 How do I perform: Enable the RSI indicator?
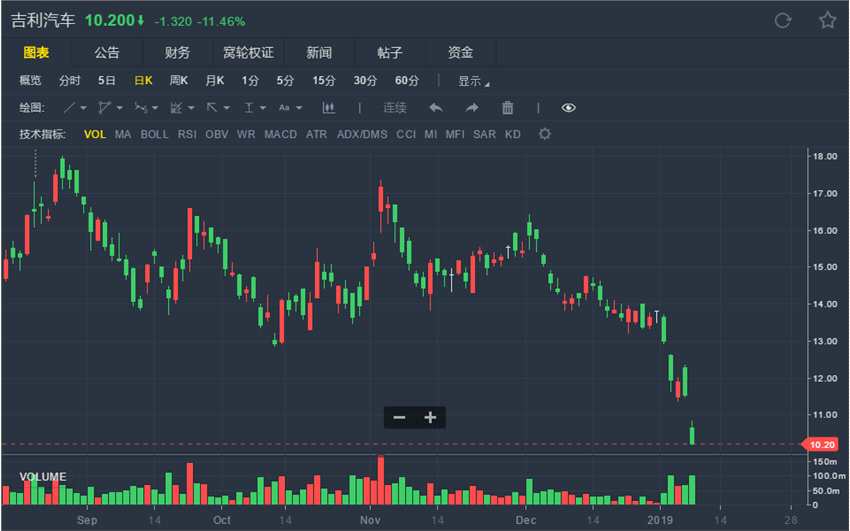click(x=187, y=134)
